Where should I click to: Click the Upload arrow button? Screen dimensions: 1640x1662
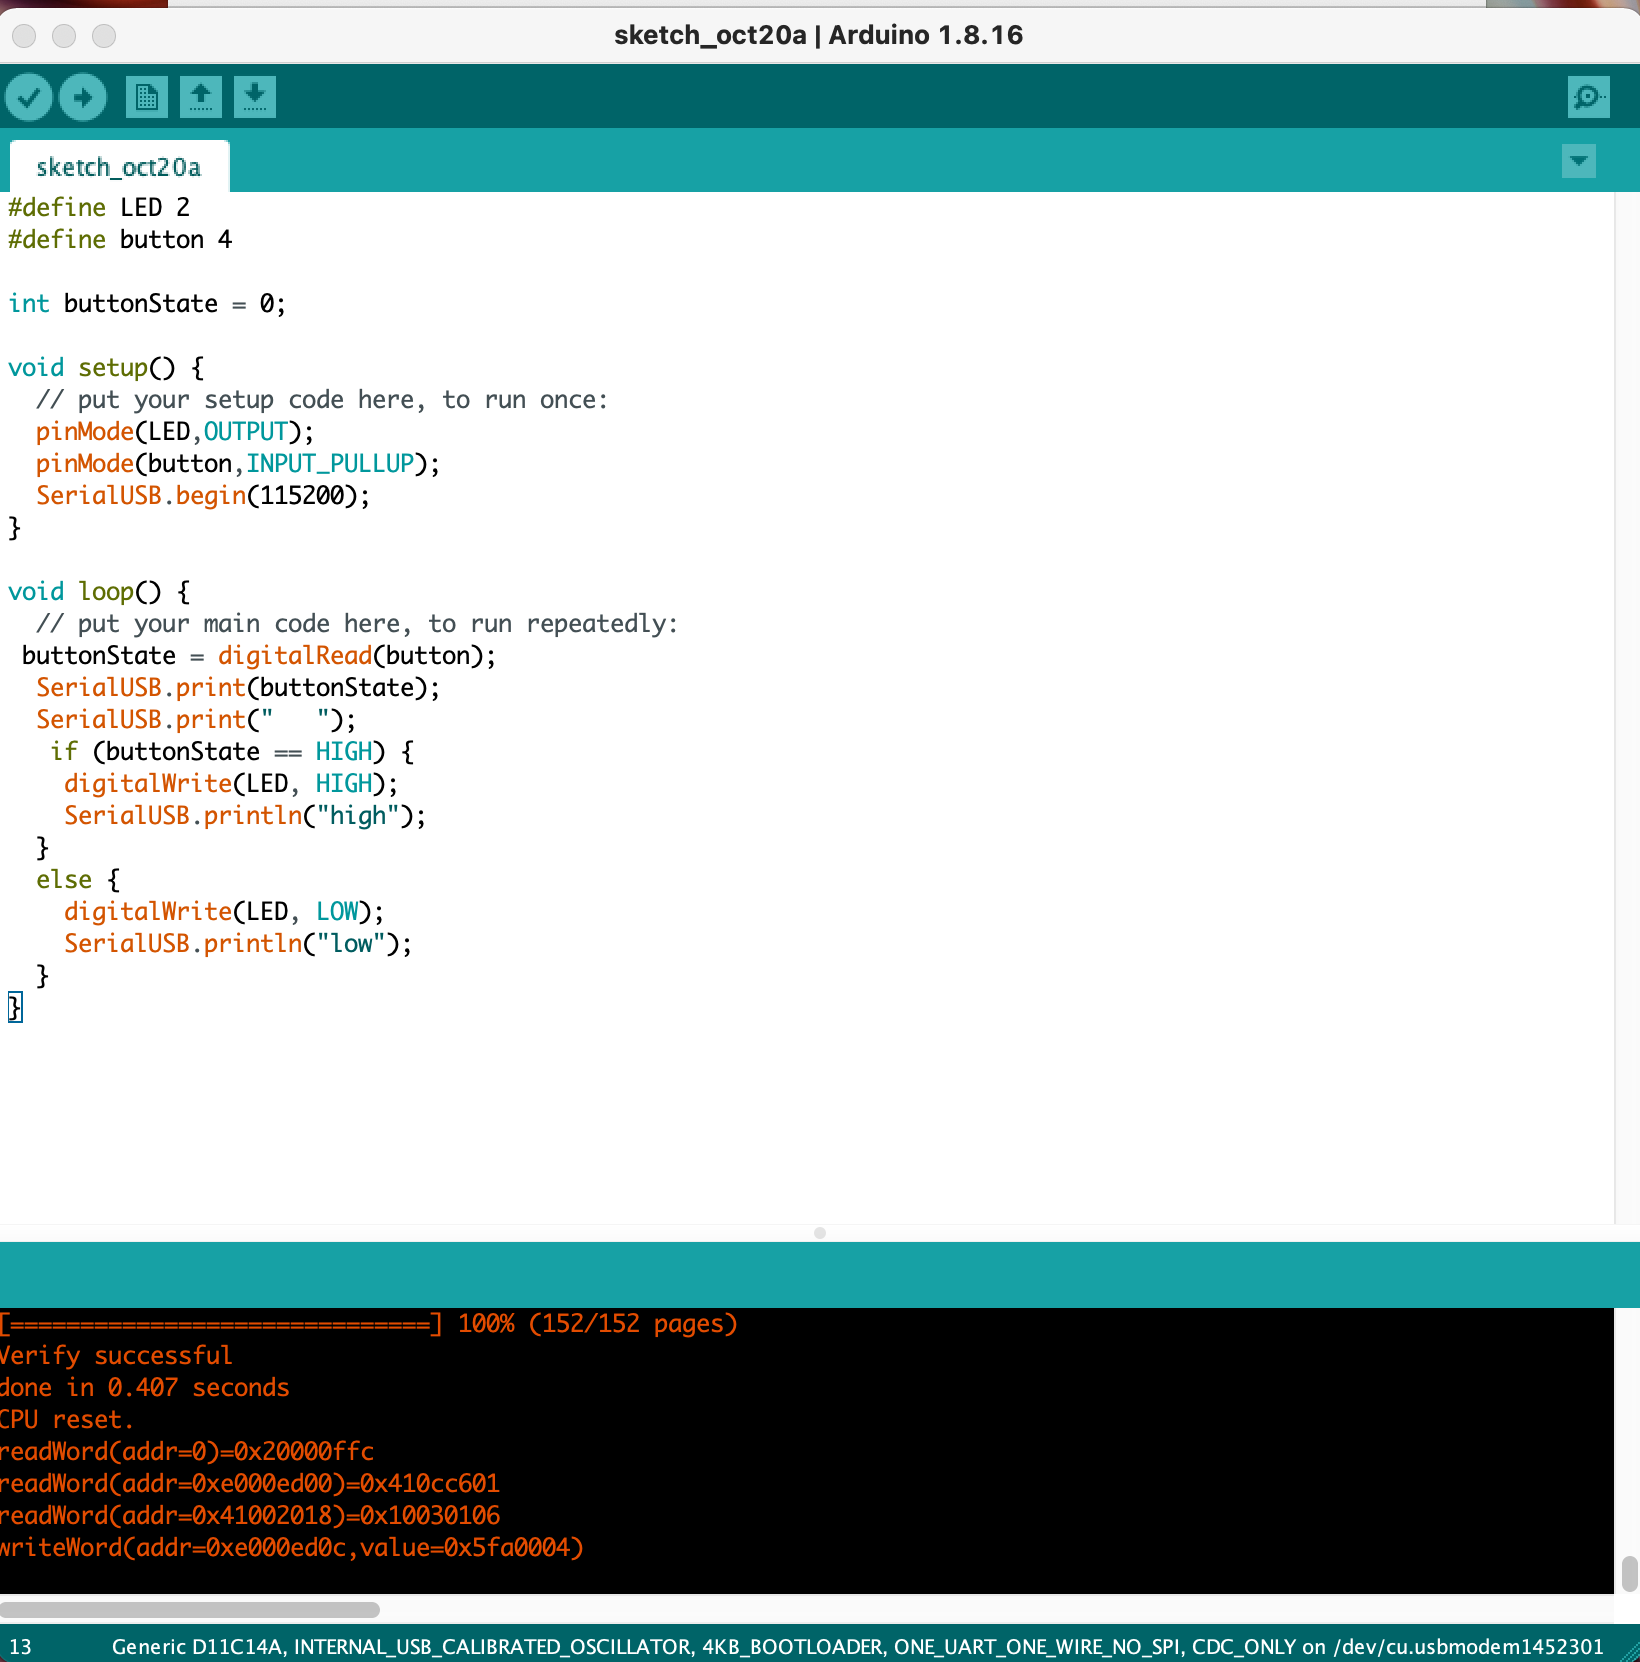coord(83,97)
